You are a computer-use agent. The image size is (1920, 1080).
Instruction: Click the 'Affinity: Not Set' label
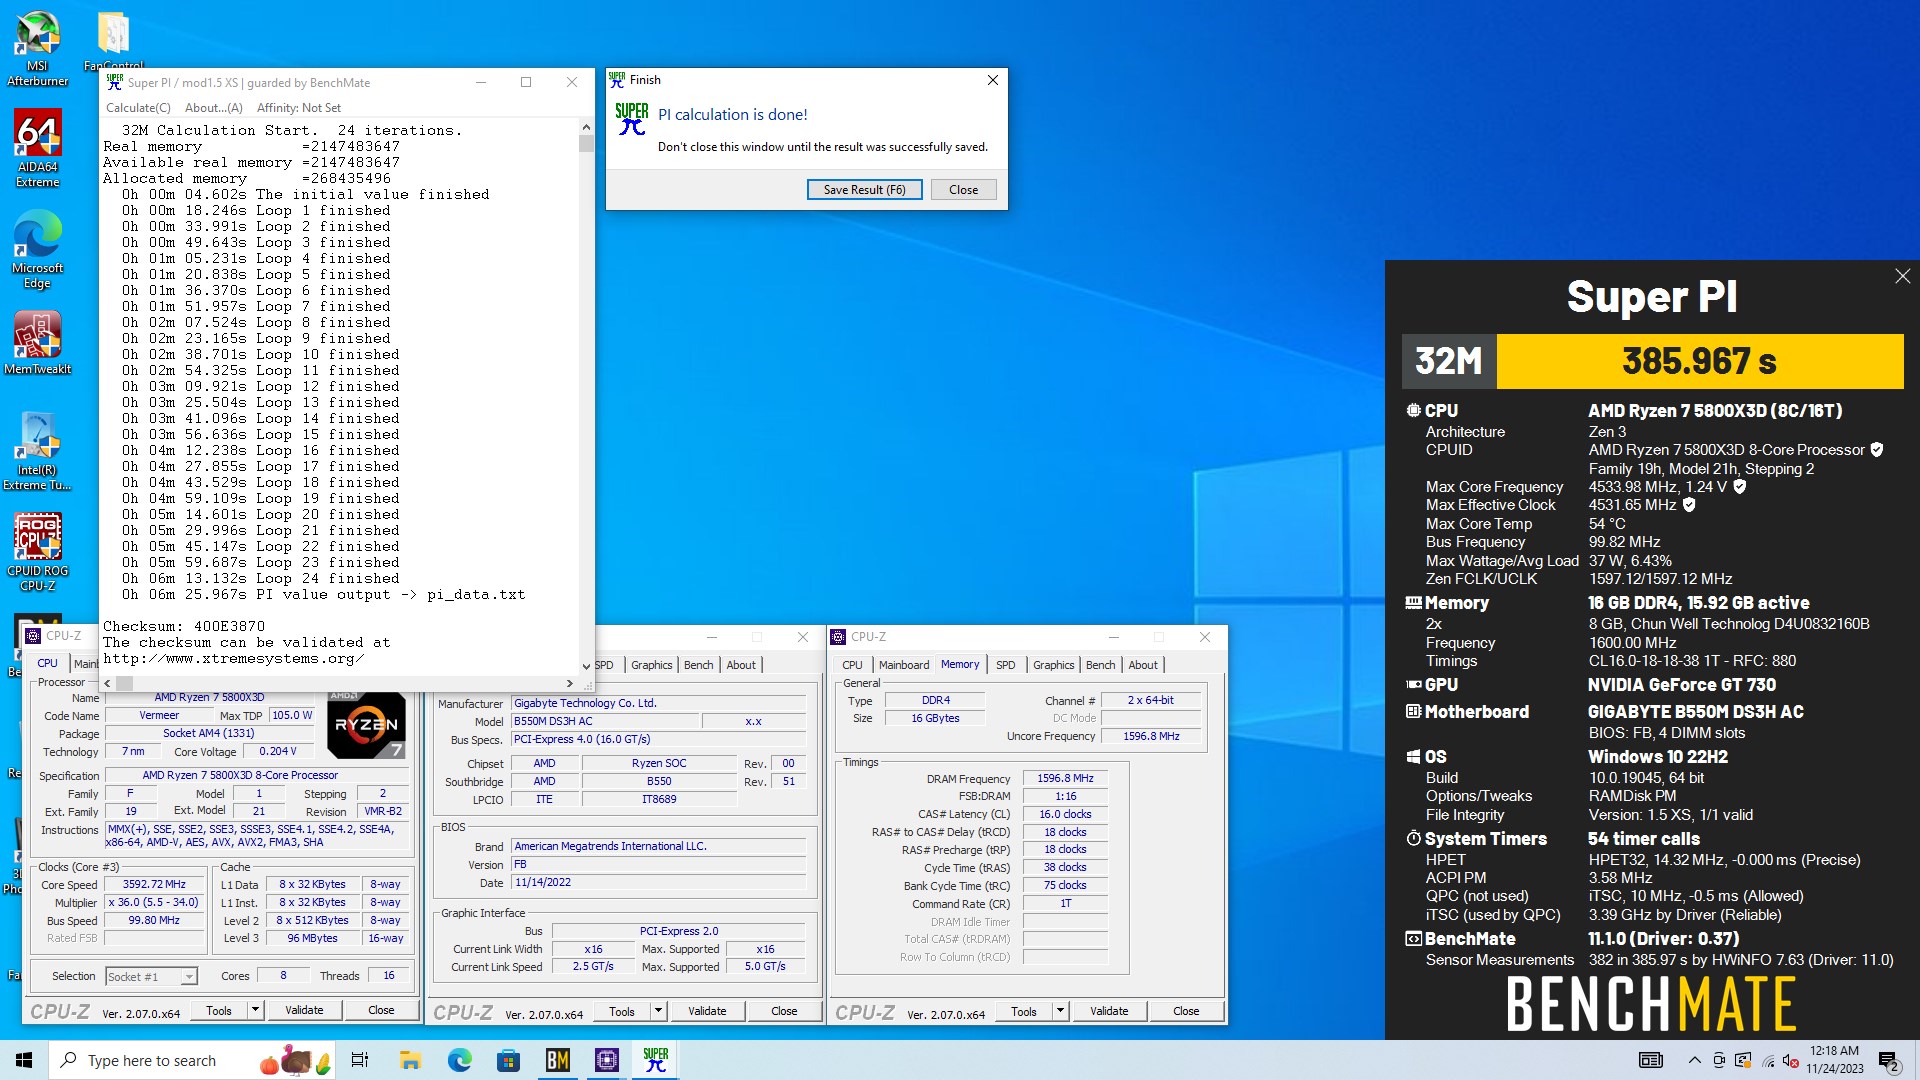pos(298,108)
